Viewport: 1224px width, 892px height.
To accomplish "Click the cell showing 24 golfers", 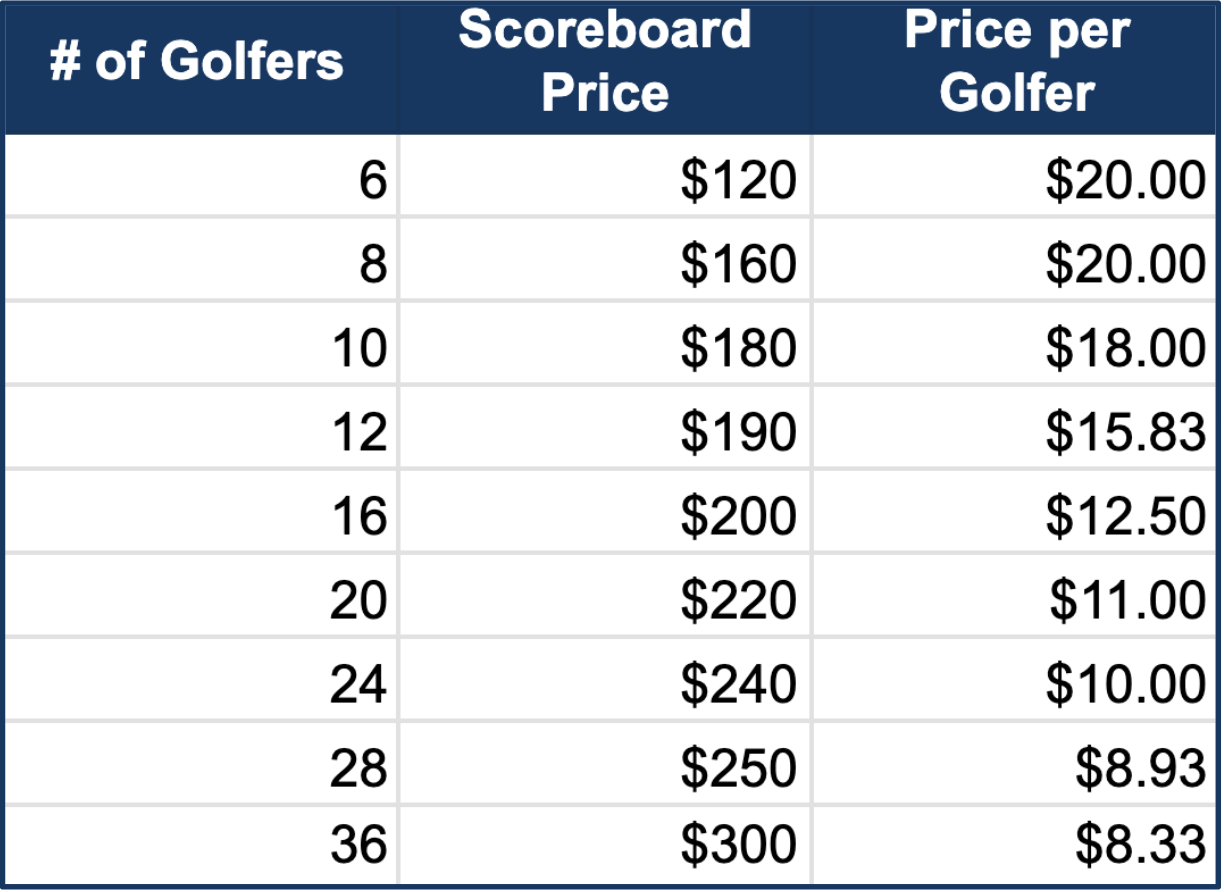I will pyautogui.click(x=358, y=685).
